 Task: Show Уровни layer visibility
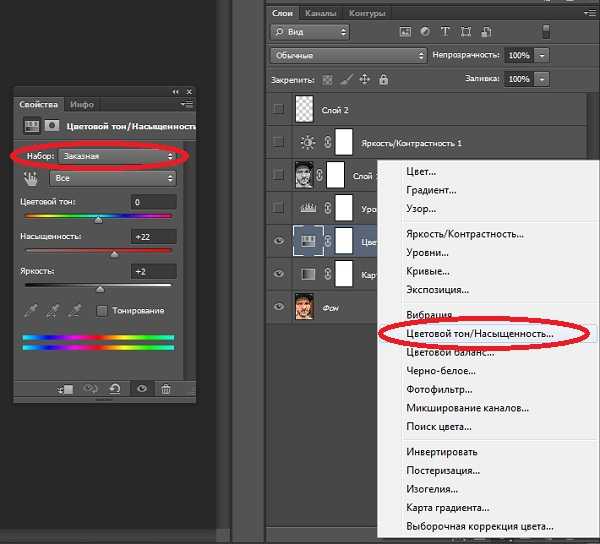click(279, 208)
